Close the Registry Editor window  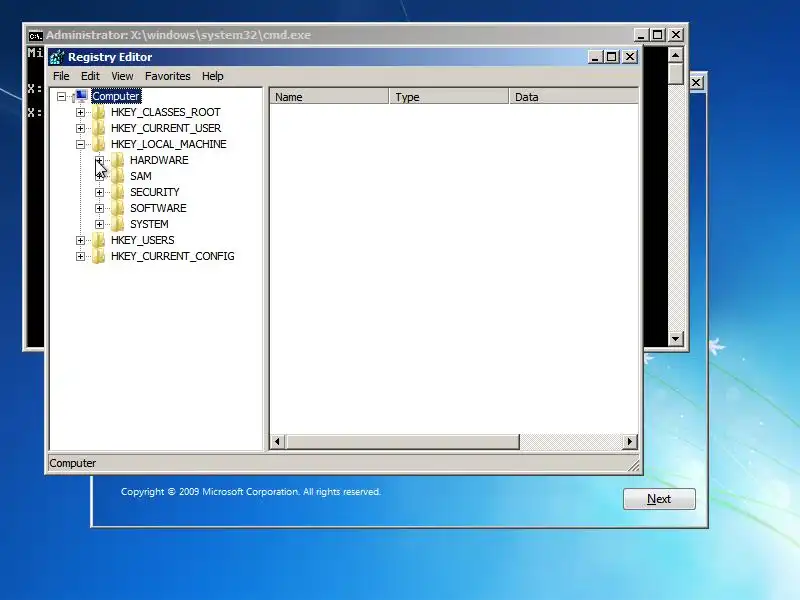coord(630,57)
